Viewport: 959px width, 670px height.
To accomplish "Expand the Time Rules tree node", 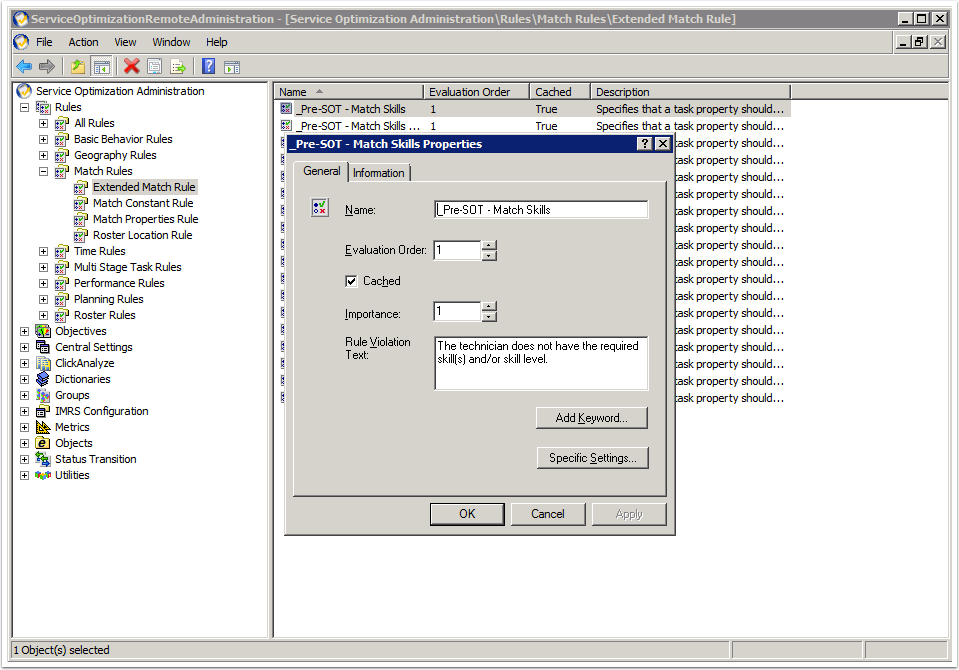I will point(43,251).
